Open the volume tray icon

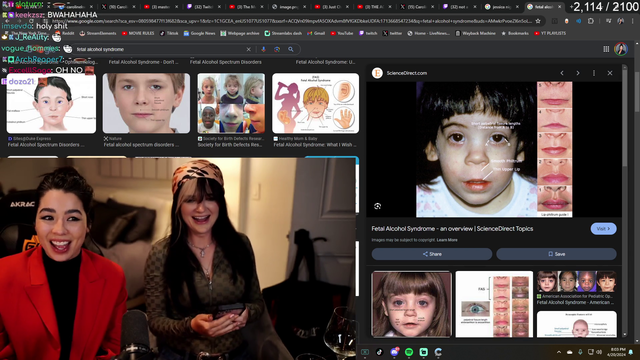click(x=599, y=352)
